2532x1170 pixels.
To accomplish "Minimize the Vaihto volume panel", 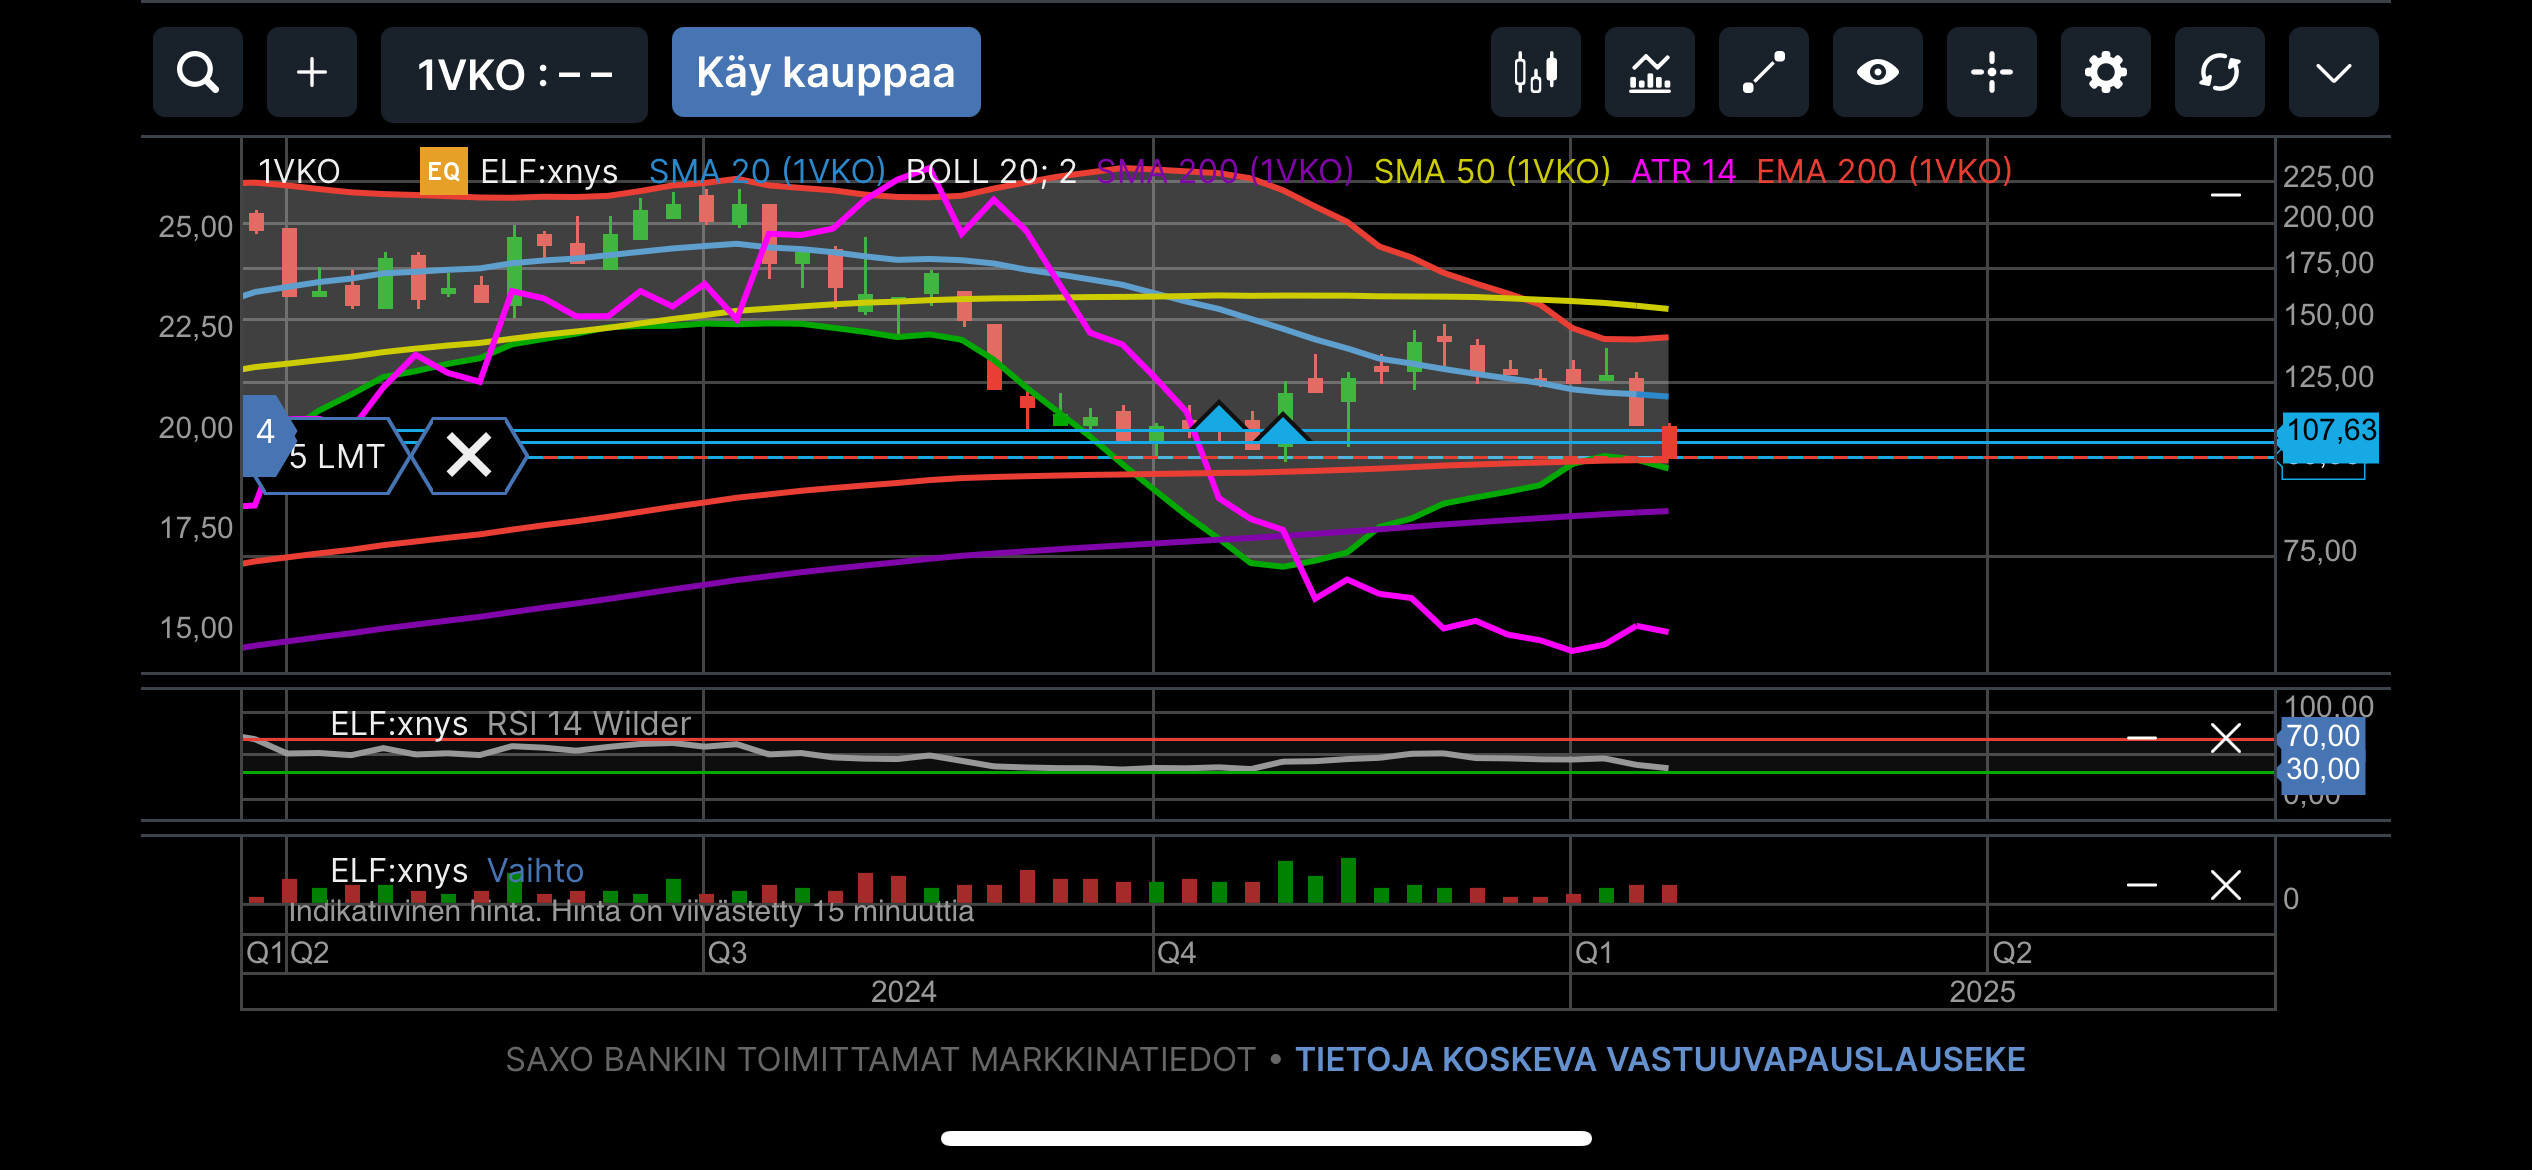I will point(2141,884).
